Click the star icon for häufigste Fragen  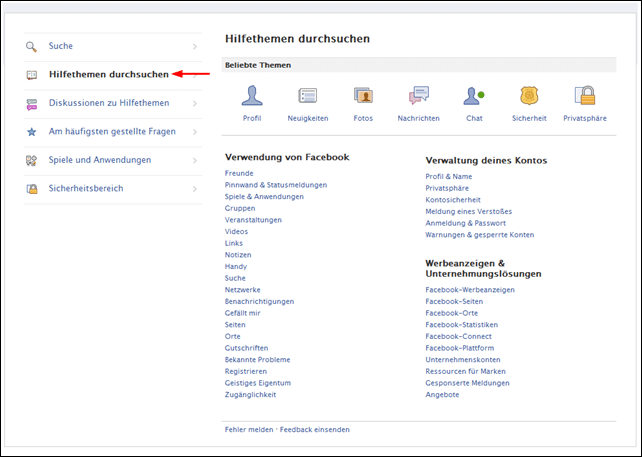tap(32, 132)
